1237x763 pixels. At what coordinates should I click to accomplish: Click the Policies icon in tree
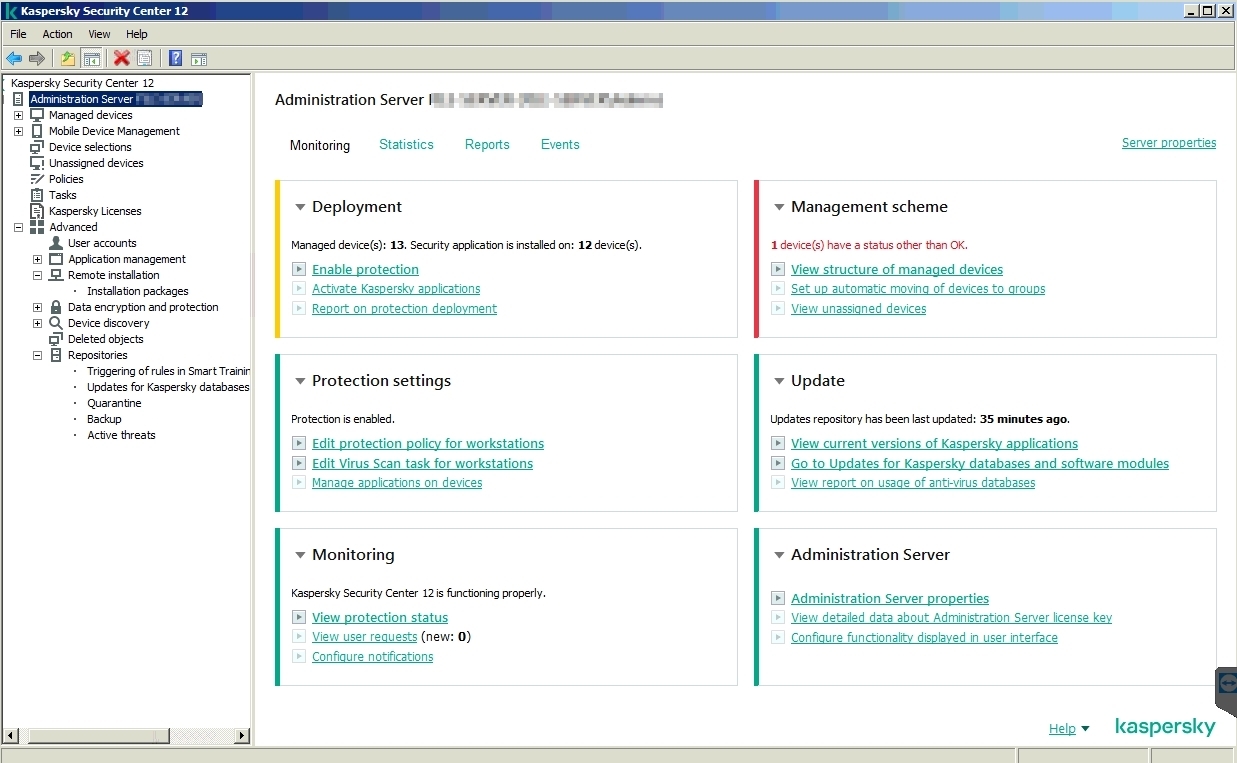tap(37, 179)
